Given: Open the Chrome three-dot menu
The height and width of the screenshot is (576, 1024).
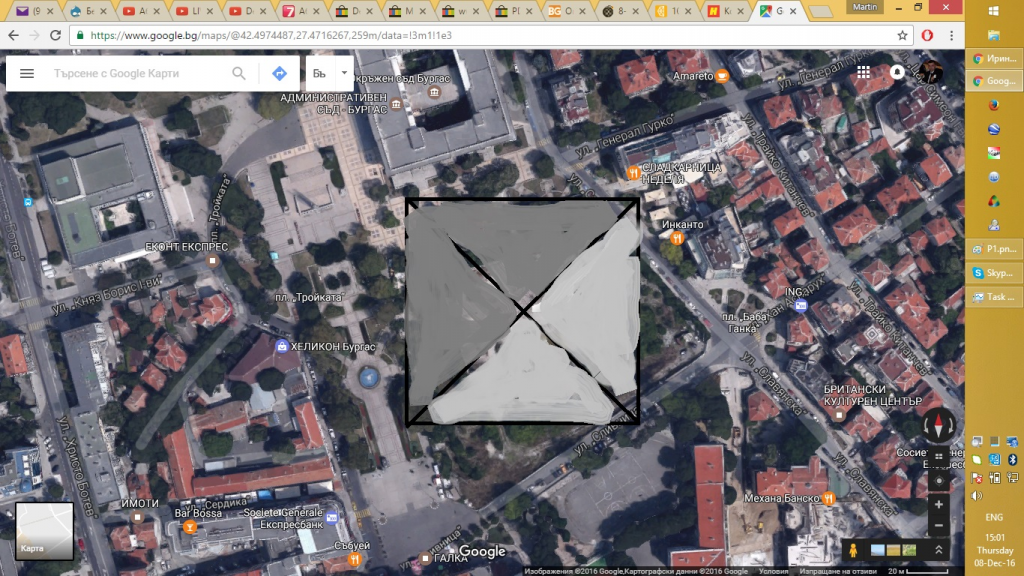Looking at the screenshot, I should [952, 35].
